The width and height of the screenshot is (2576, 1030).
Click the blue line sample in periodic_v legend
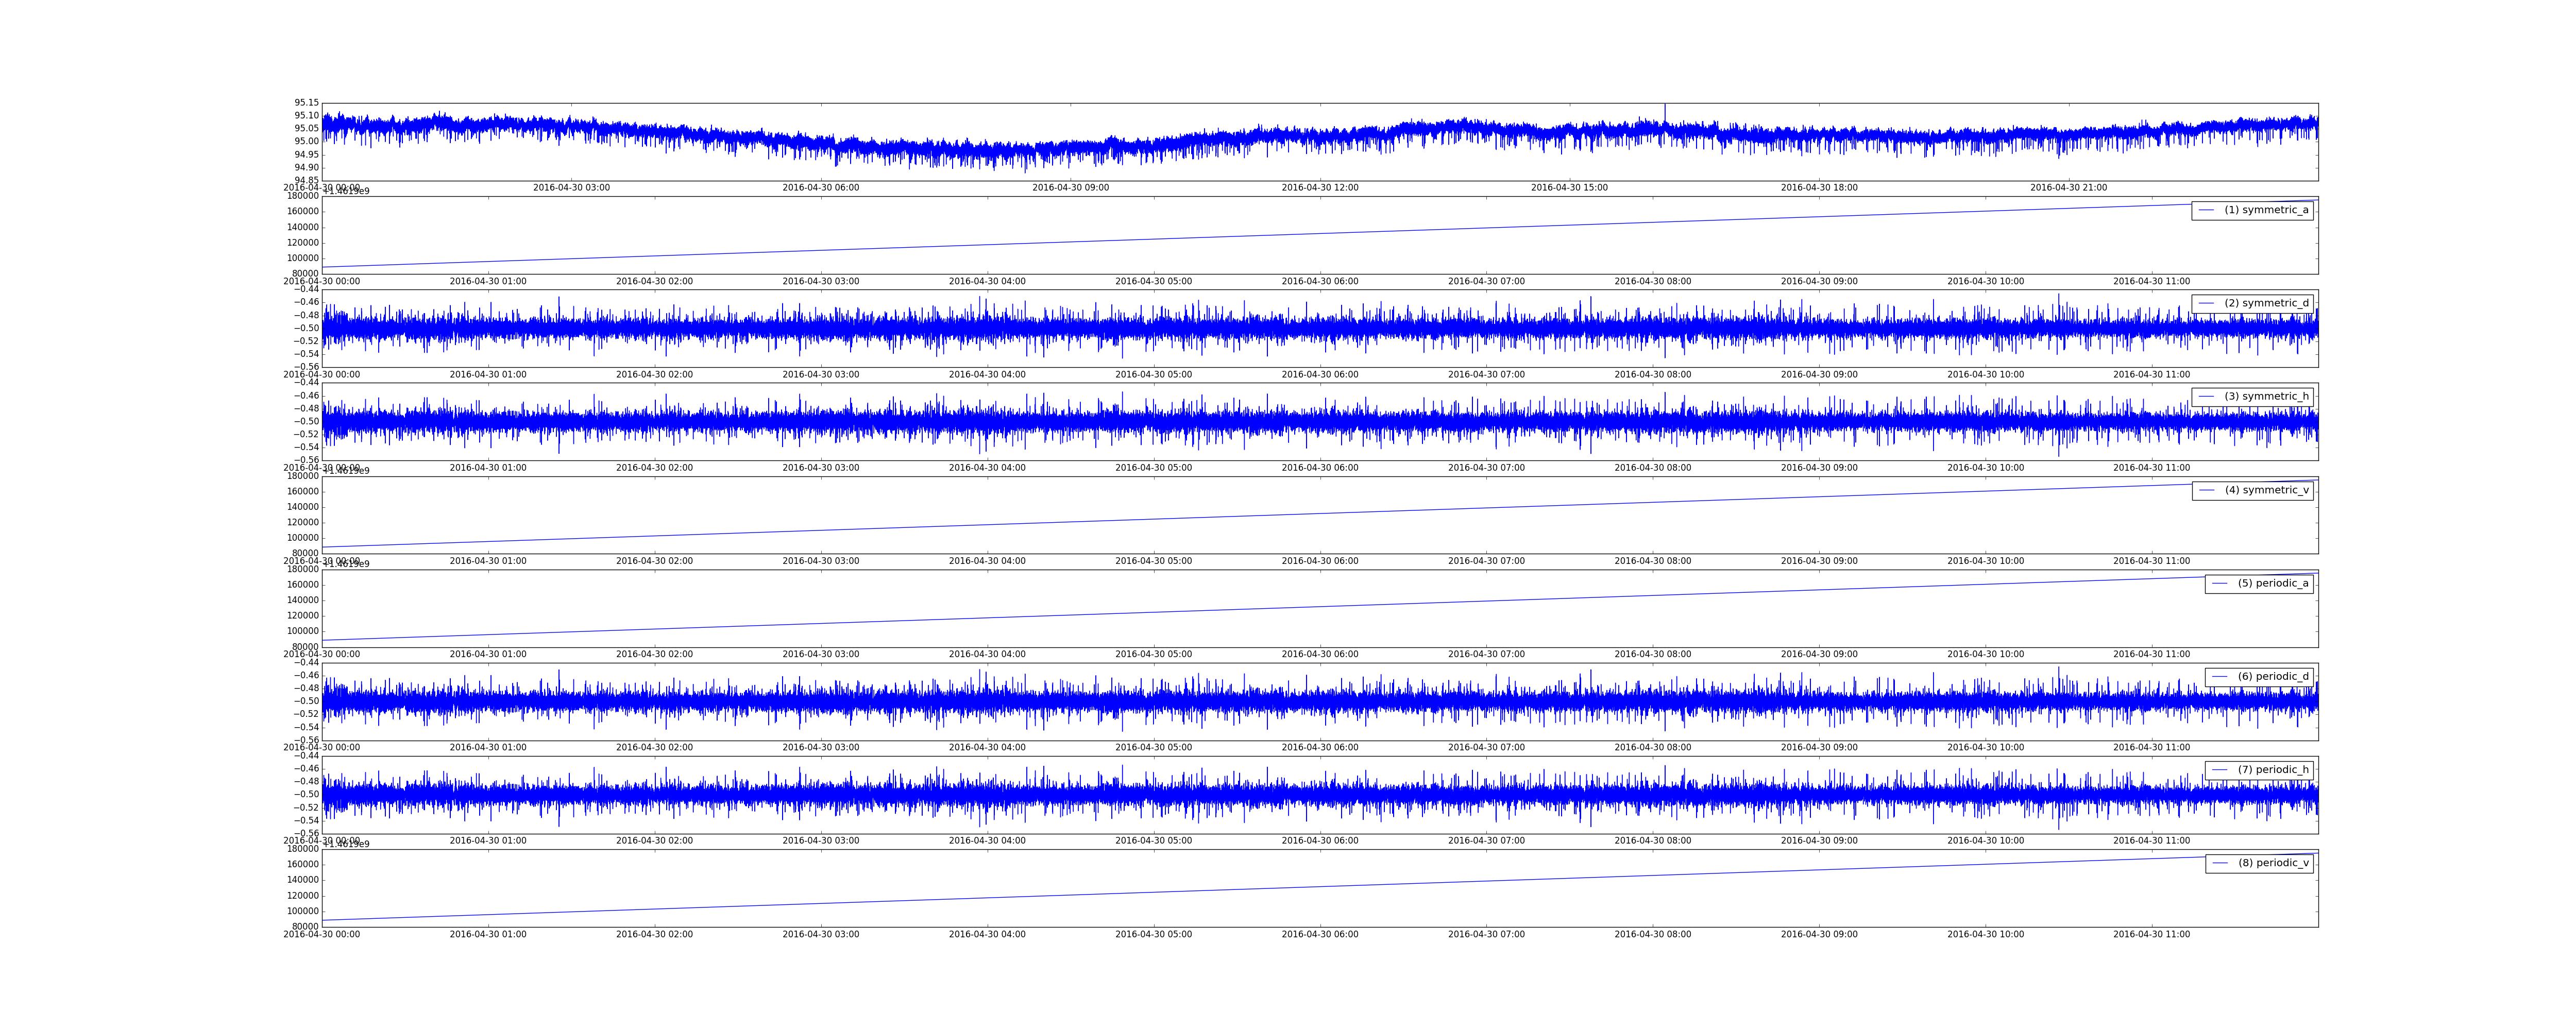2220,863
